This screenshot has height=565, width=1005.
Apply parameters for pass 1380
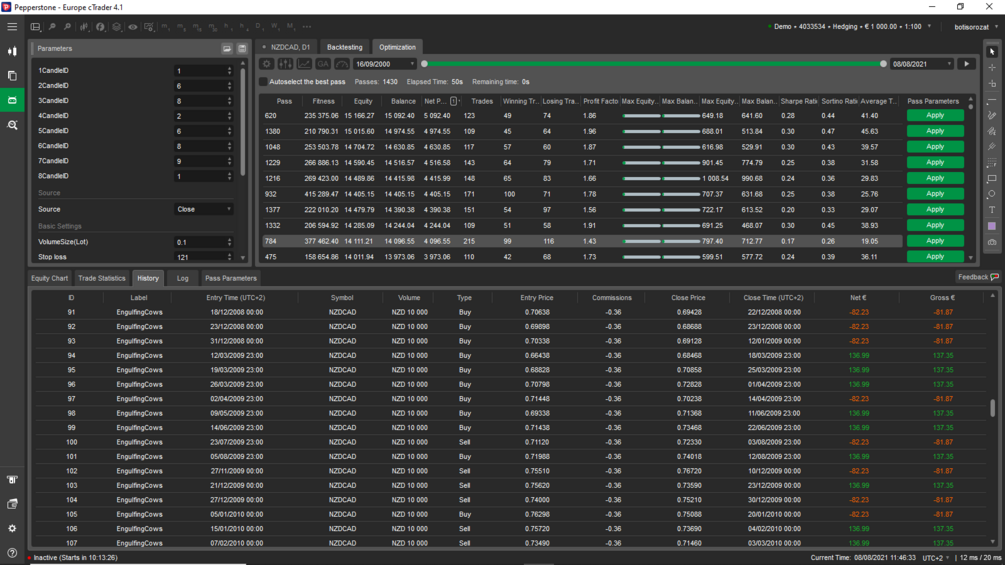pyautogui.click(x=935, y=131)
